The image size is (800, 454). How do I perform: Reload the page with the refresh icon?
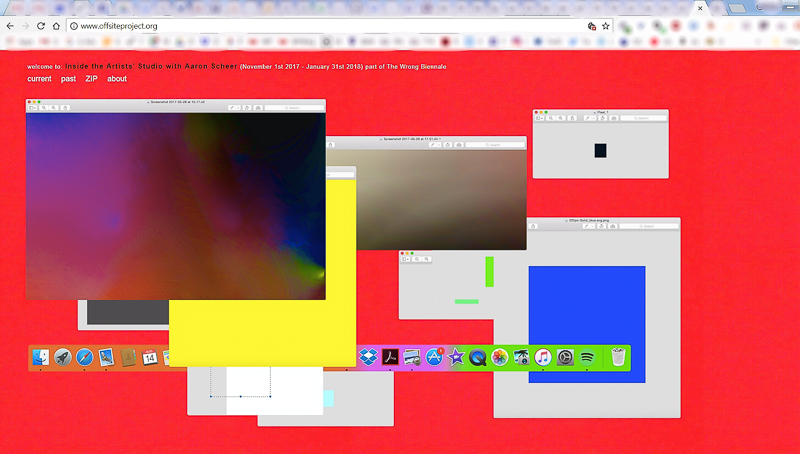point(40,26)
